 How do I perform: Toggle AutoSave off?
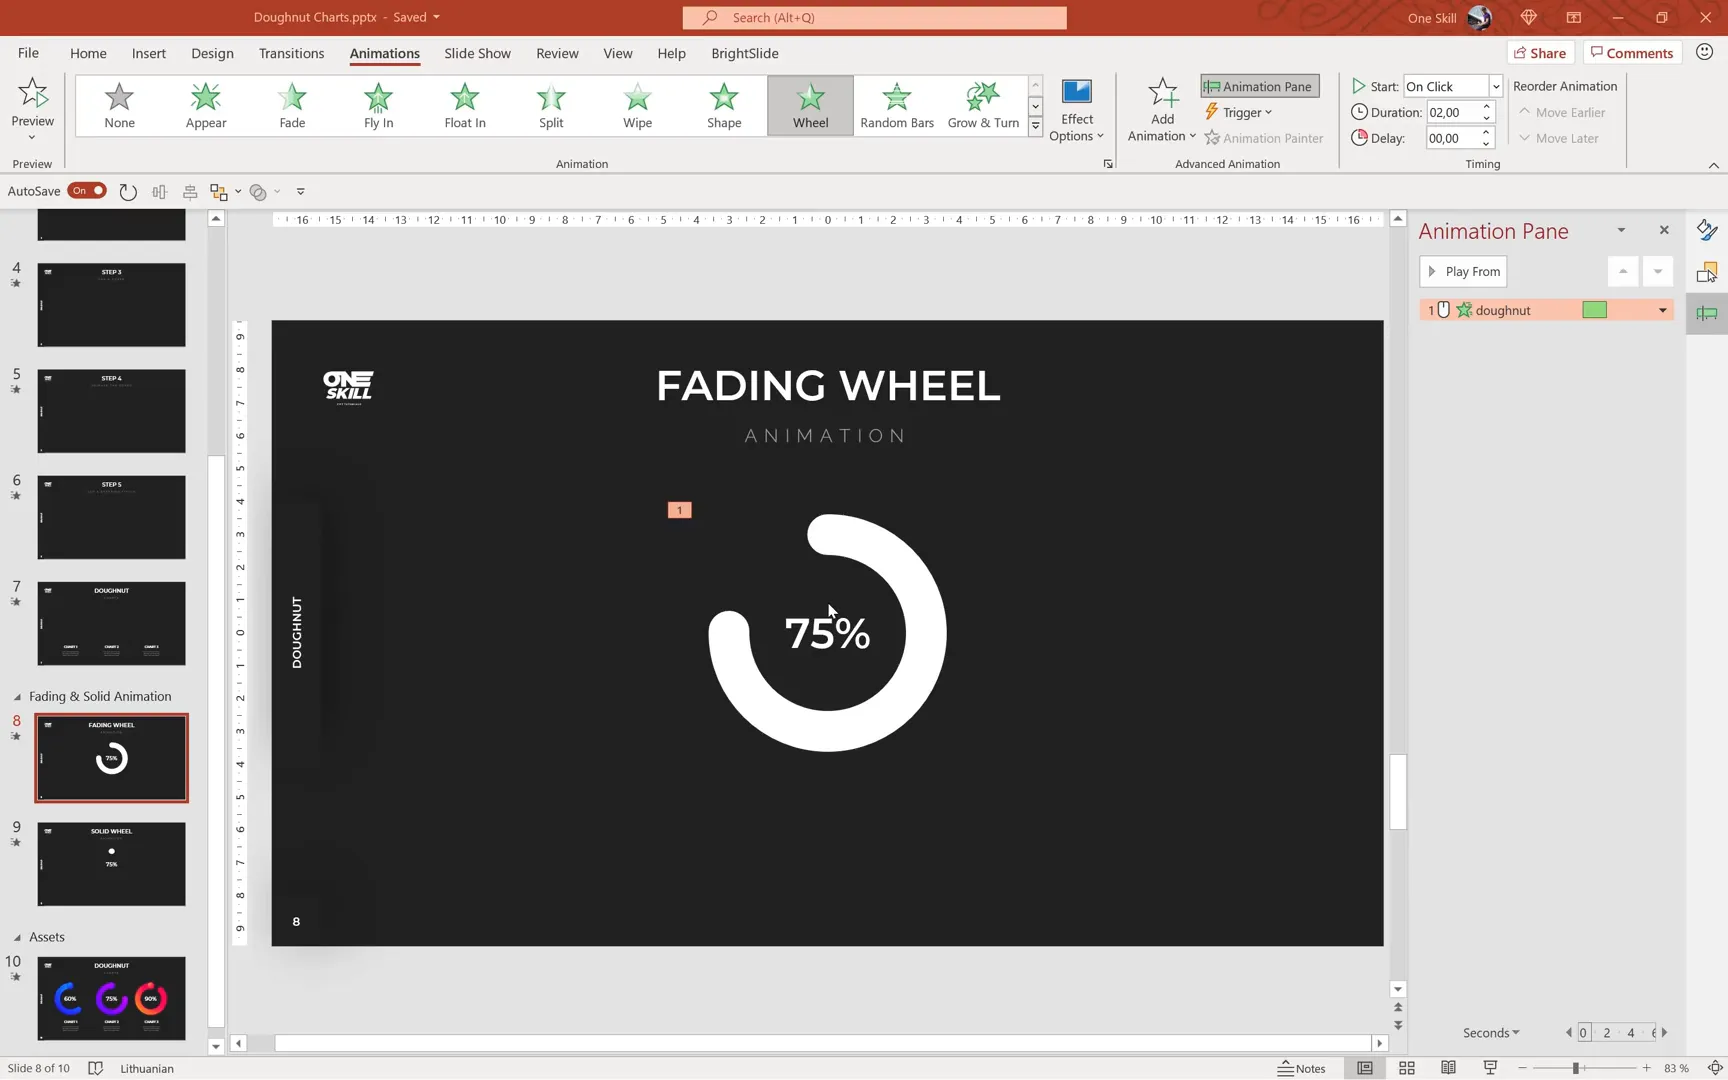(x=86, y=190)
